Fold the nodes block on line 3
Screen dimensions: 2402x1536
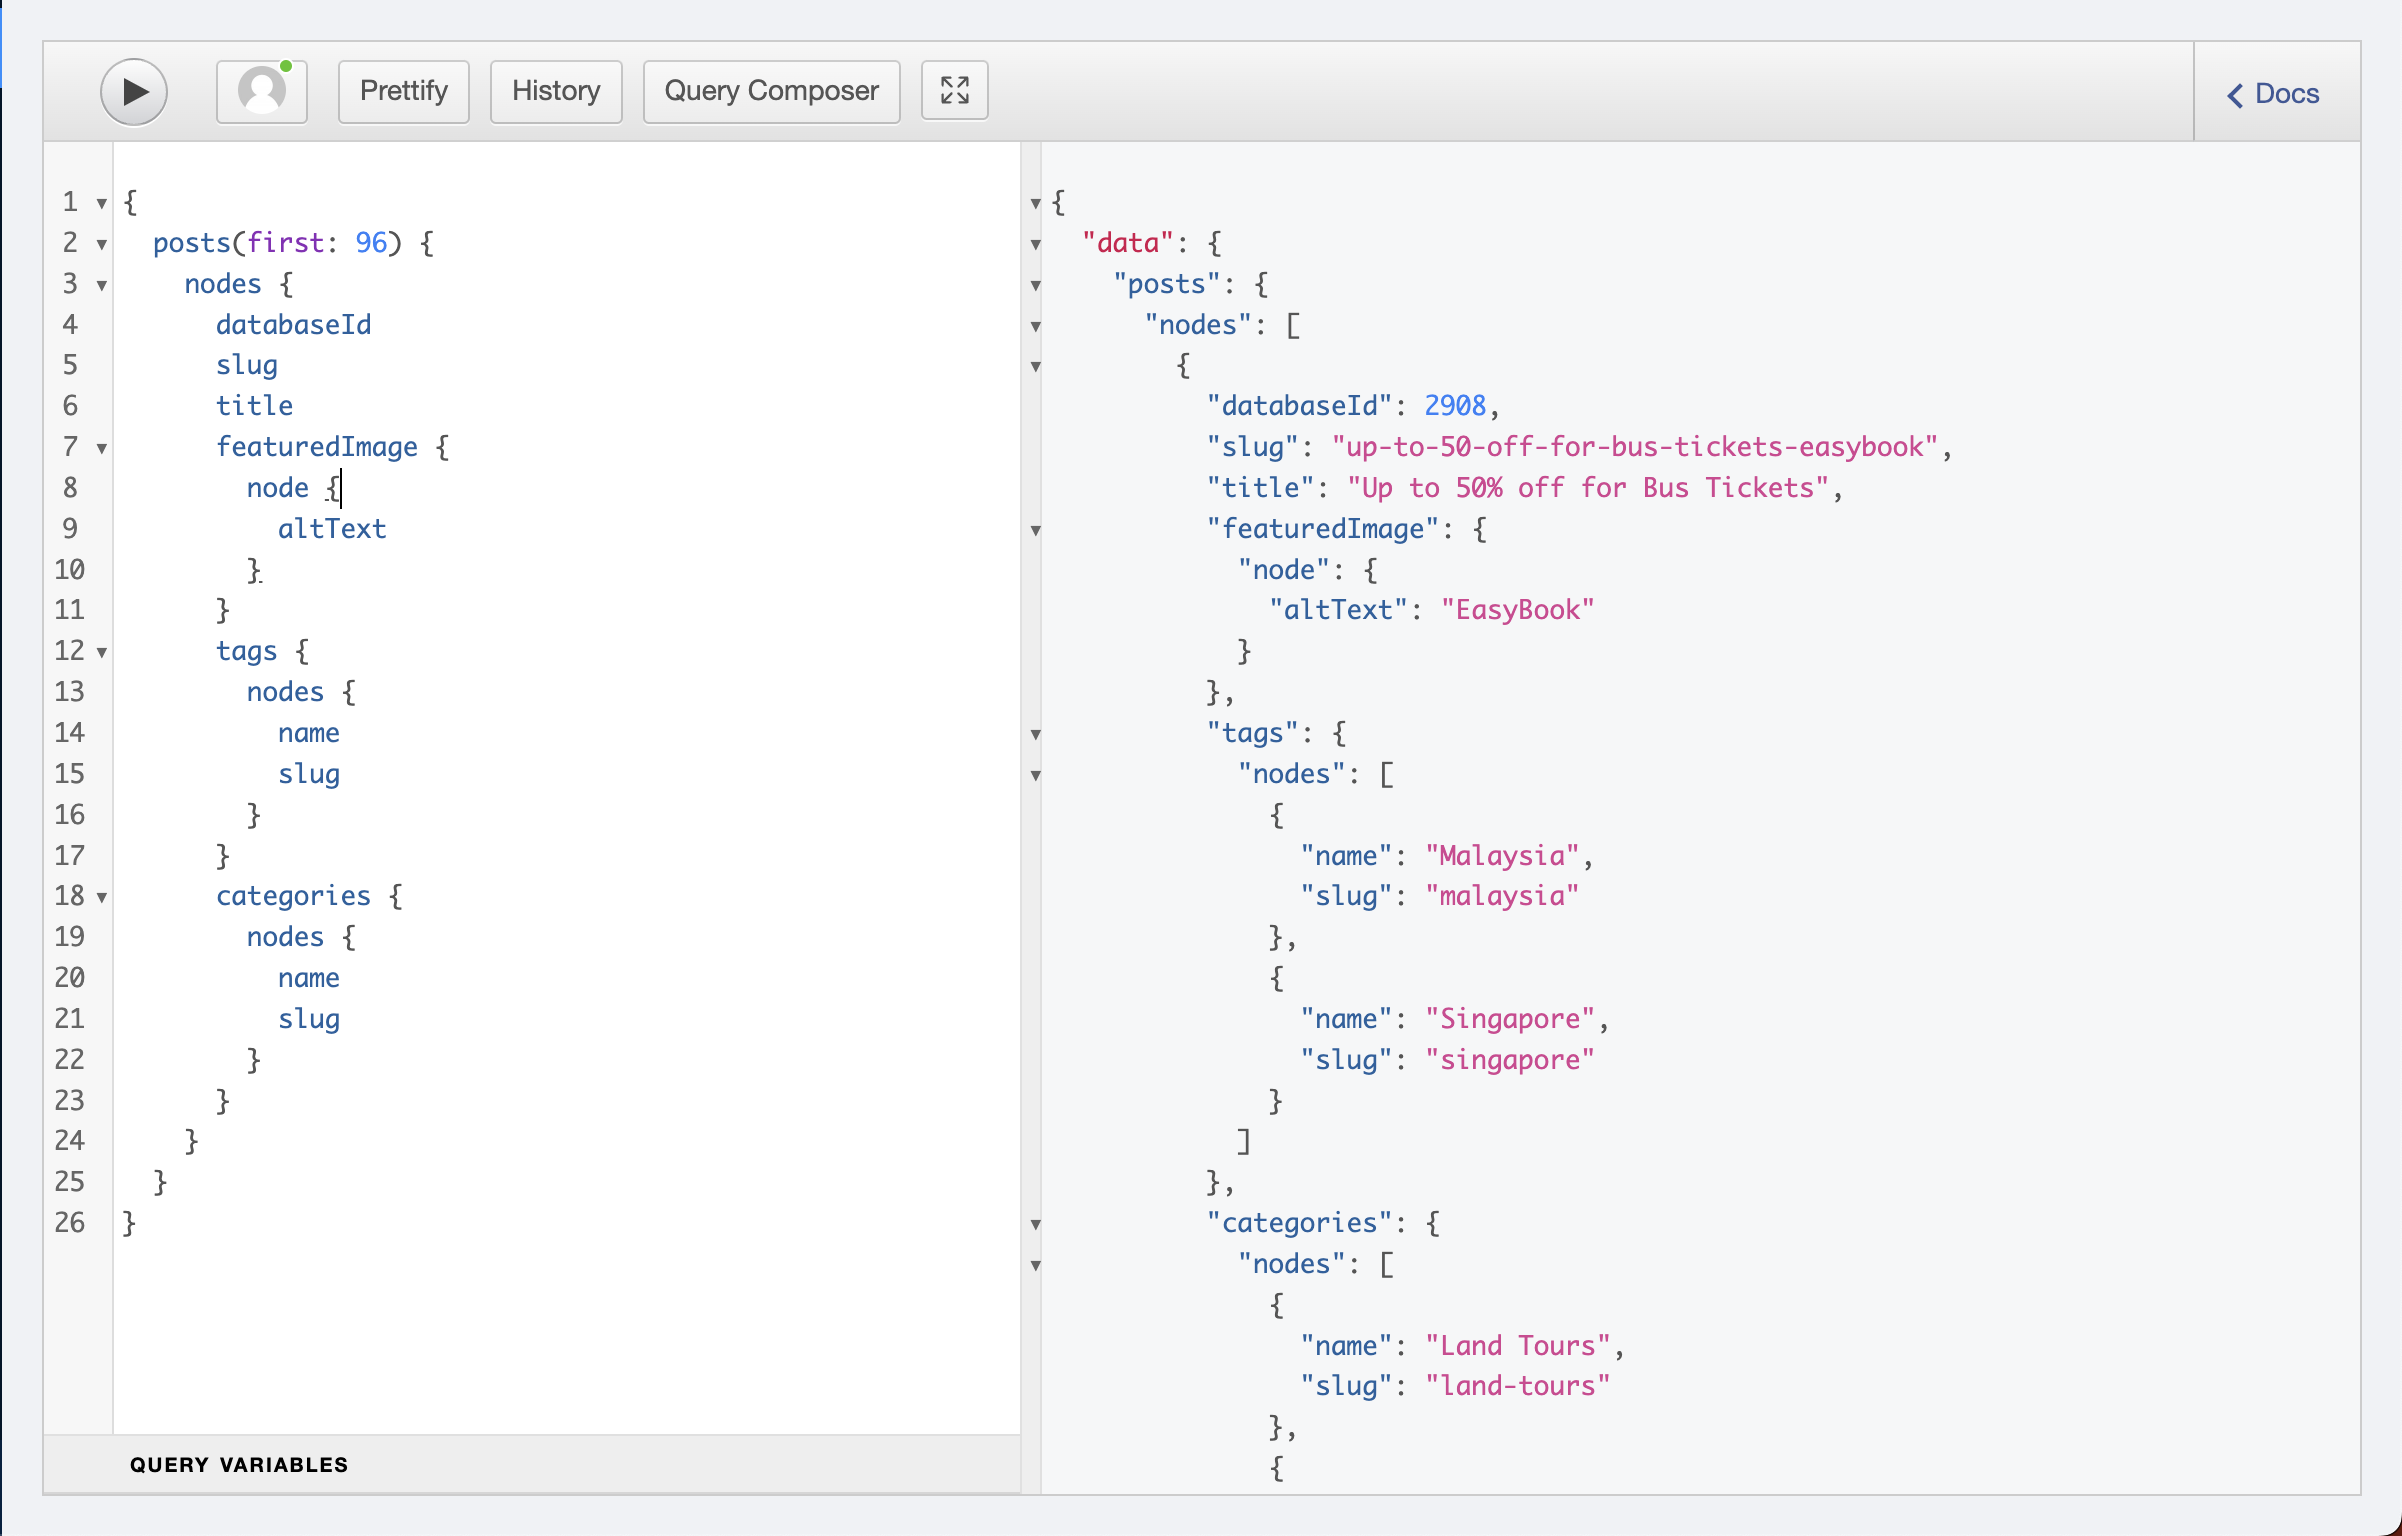point(101,286)
